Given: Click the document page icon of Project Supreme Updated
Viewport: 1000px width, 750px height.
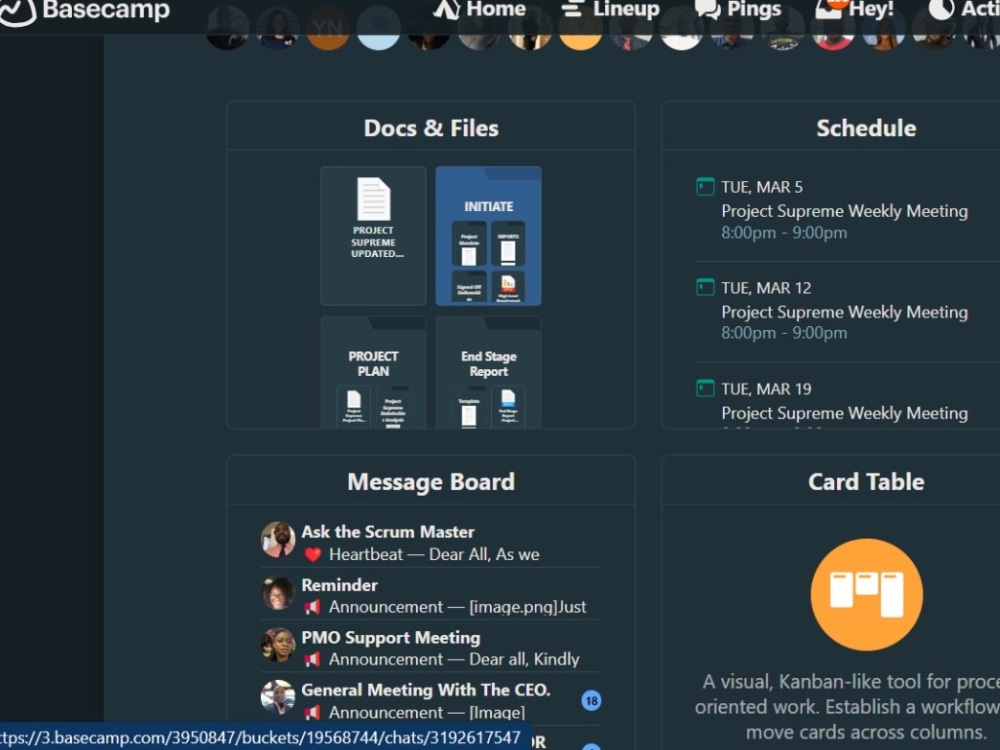Looking at the screenshot, I should pyautogui.click(x=374, y=199).
